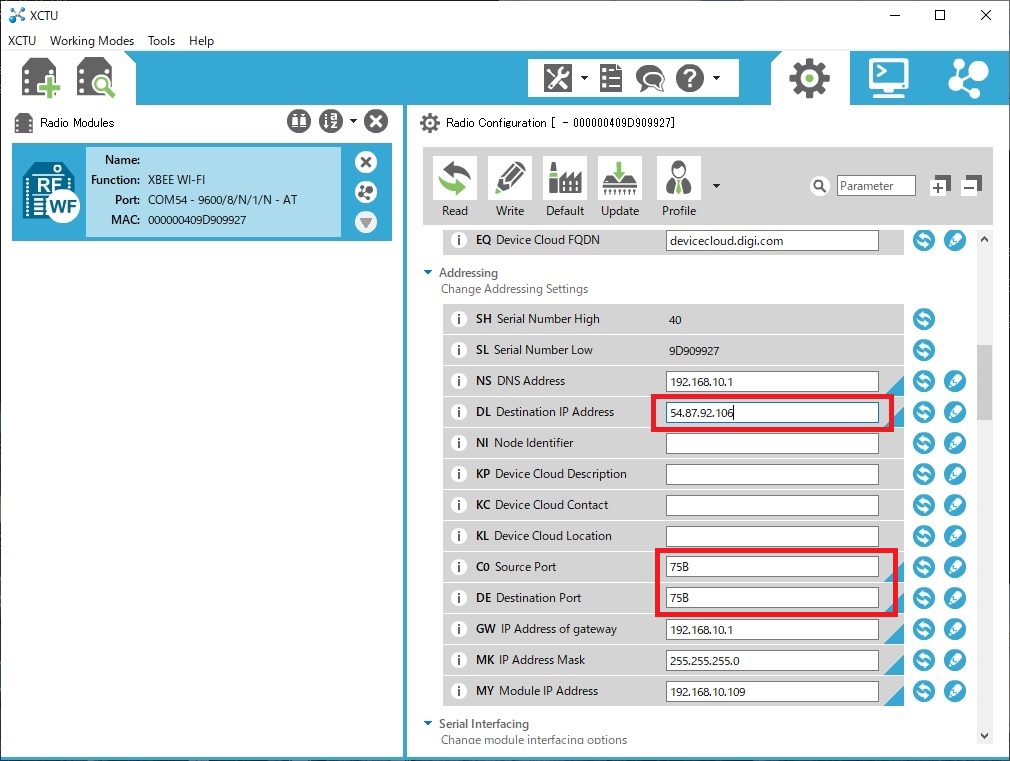Click the Discover radio modules icon

point(96,78)
